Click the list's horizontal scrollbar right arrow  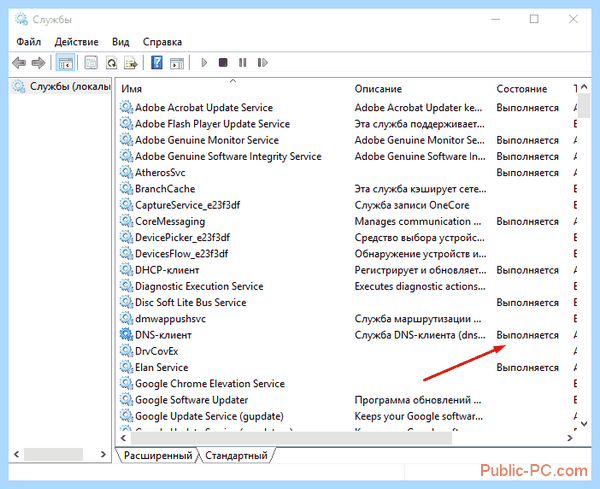(570, 438)
